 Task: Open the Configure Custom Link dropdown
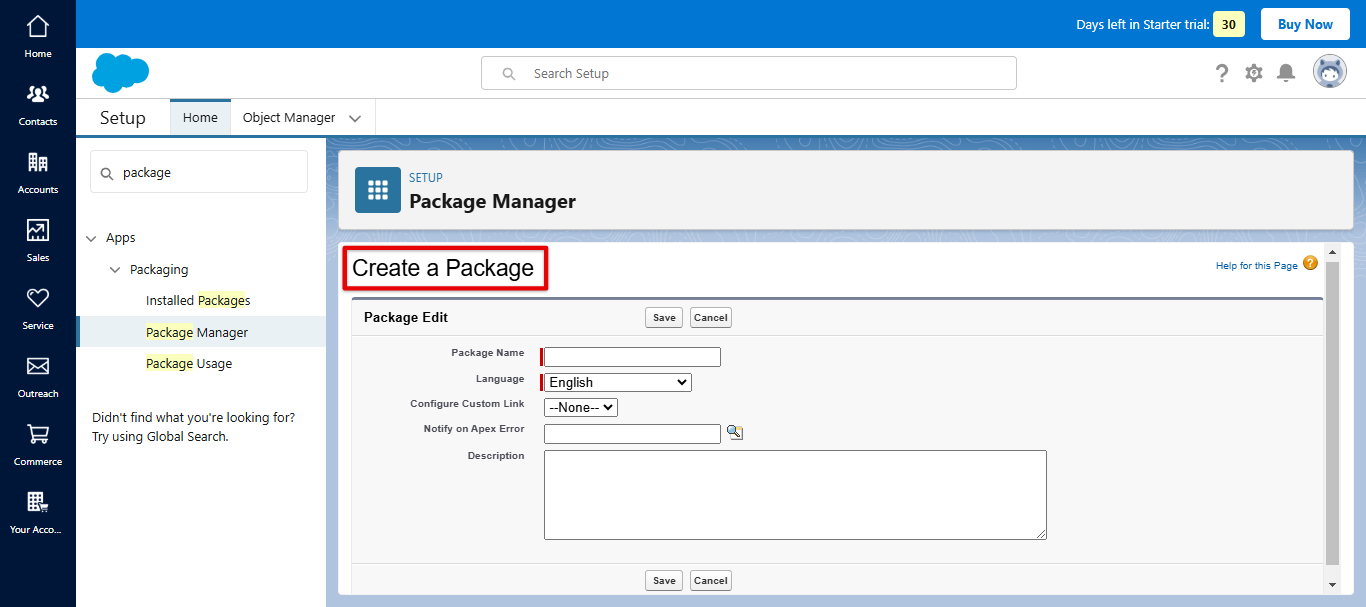(581, 408)
